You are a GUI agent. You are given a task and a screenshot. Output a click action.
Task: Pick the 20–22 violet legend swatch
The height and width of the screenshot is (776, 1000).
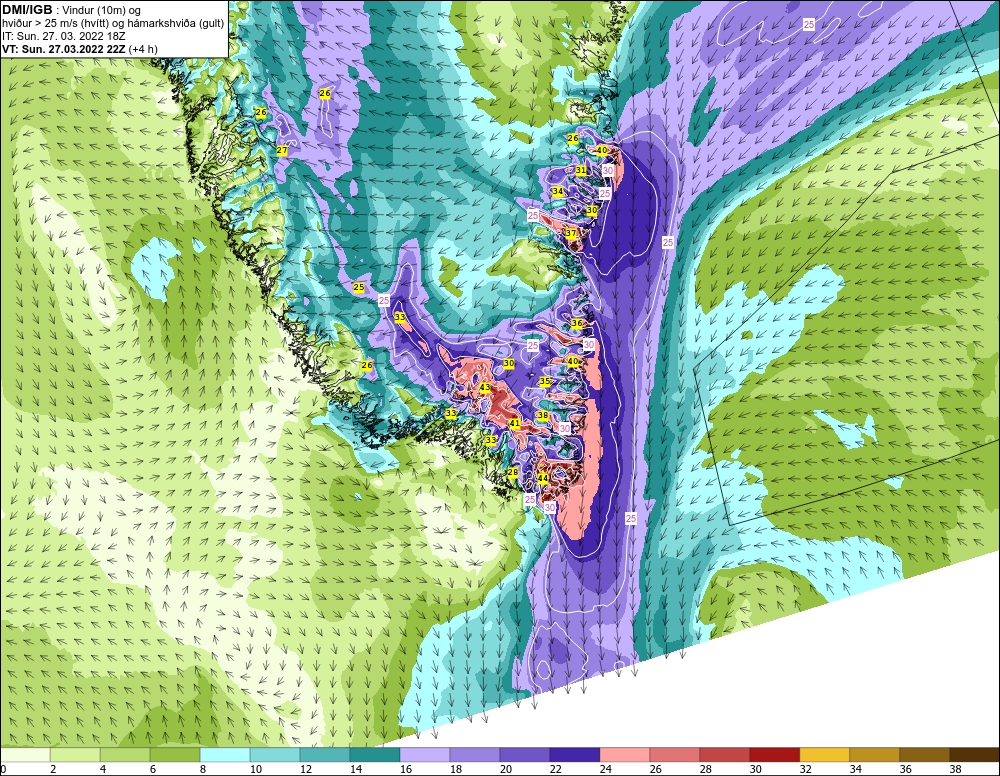(525, 754)
